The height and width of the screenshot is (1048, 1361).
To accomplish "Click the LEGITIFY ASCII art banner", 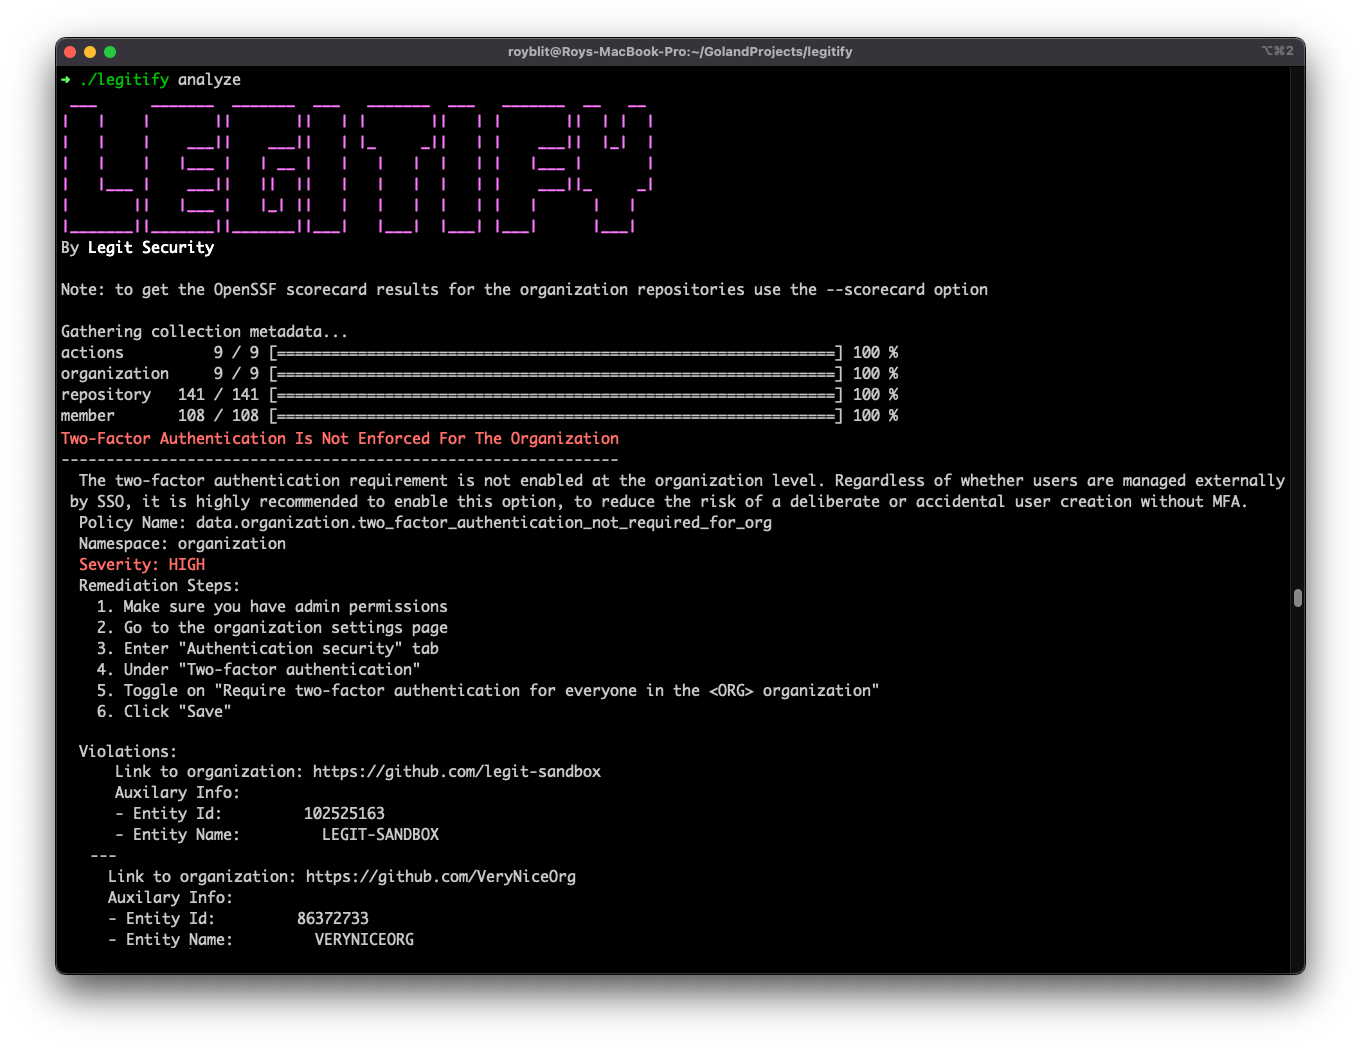I will (x=355, y=165).
